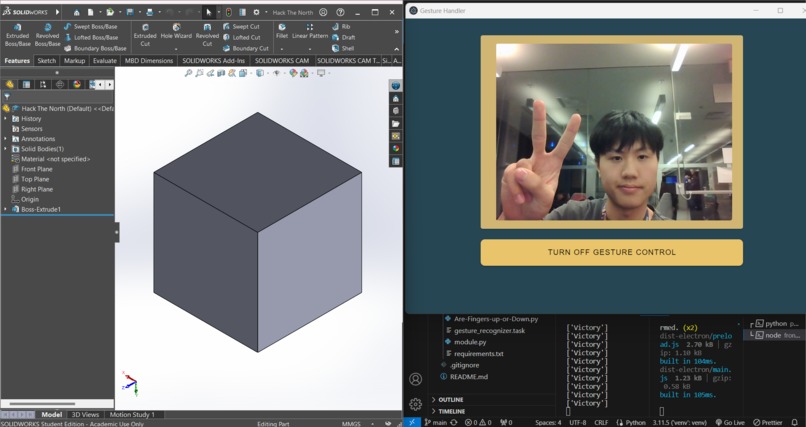Select the Draft feature
Screen dimensions: 806x427
pos(343,37)
